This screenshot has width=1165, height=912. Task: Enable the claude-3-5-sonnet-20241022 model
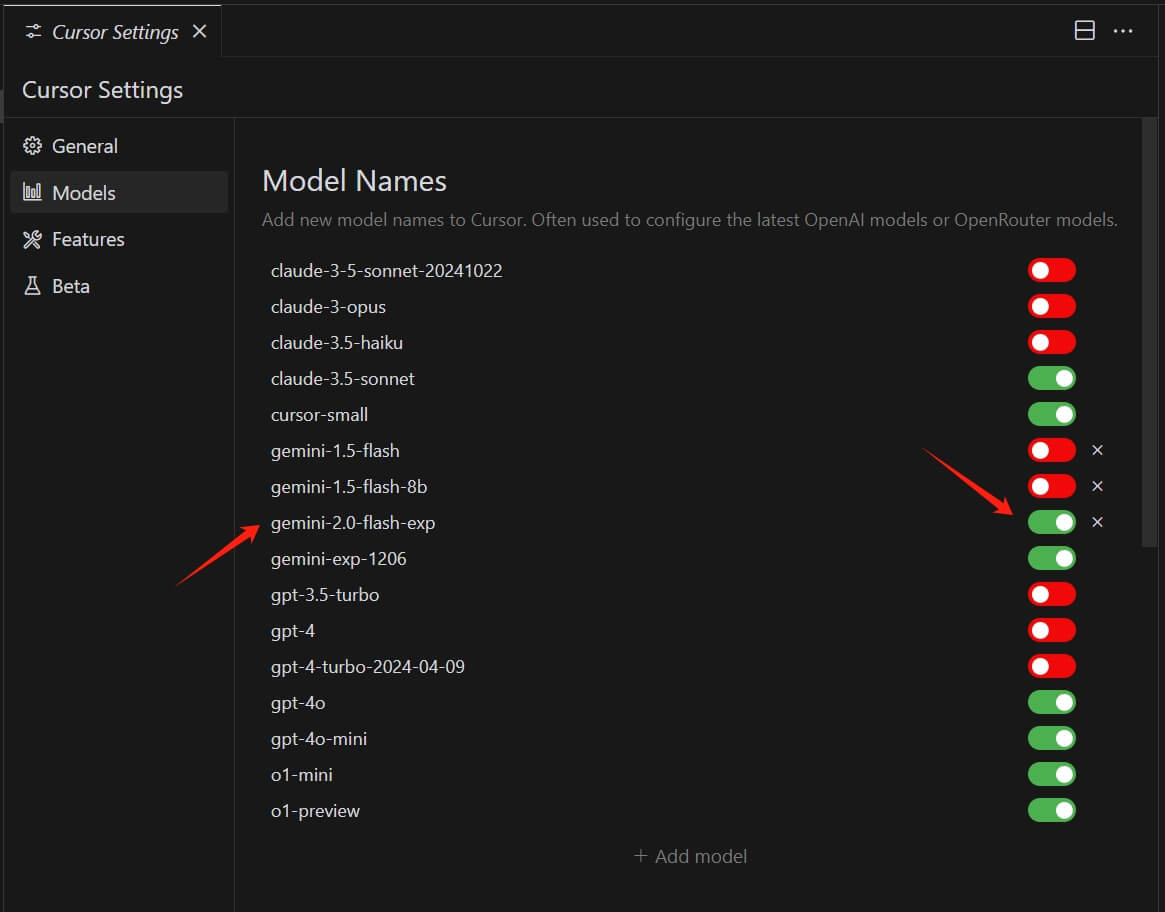pos(1051,270)
